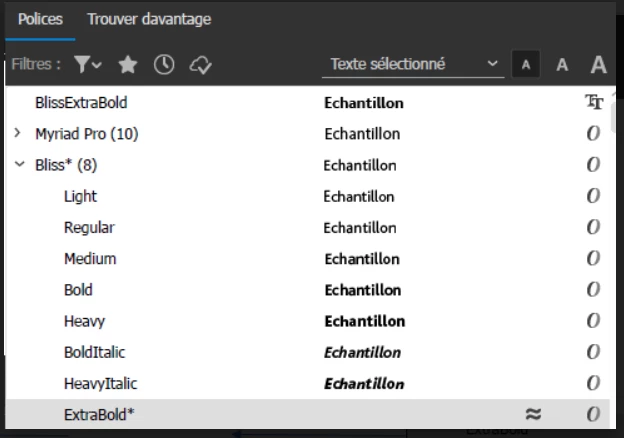Screen dimensions: 624x438
Task: Select small sample size A
Action: click(526, 64)
